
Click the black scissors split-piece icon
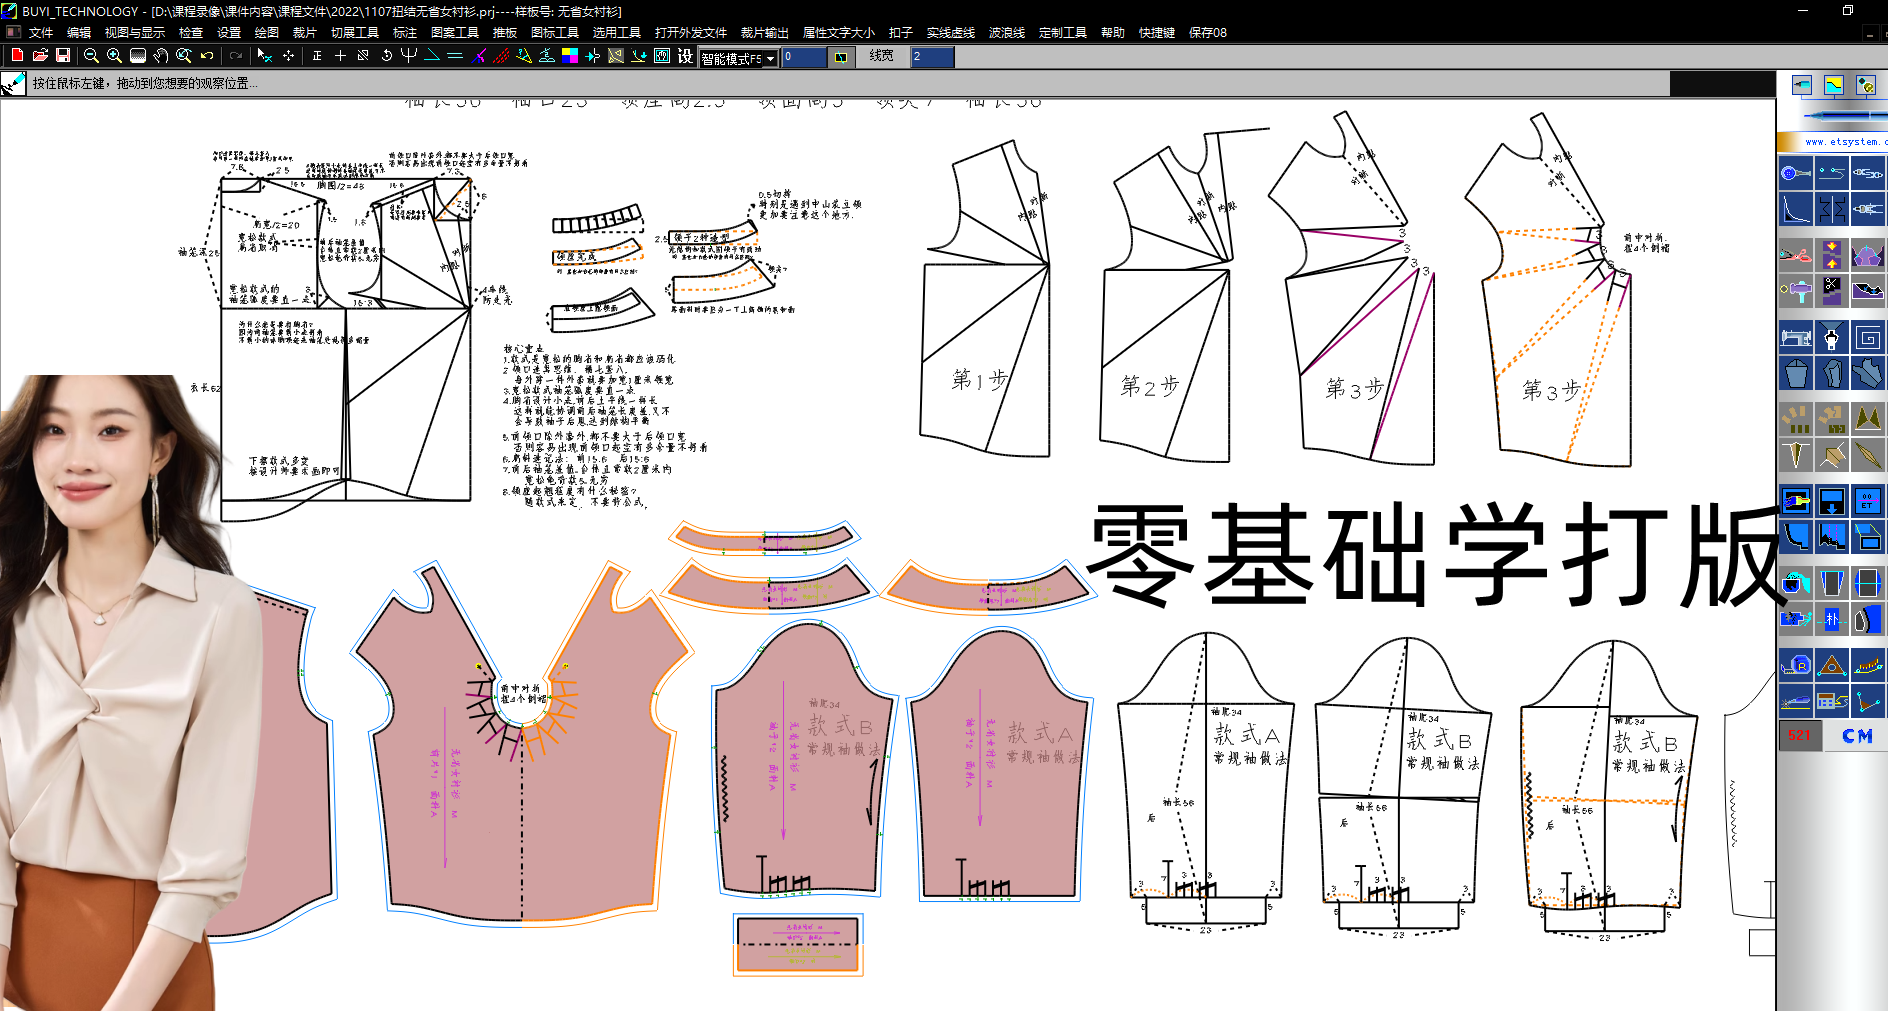[1832, 290]
